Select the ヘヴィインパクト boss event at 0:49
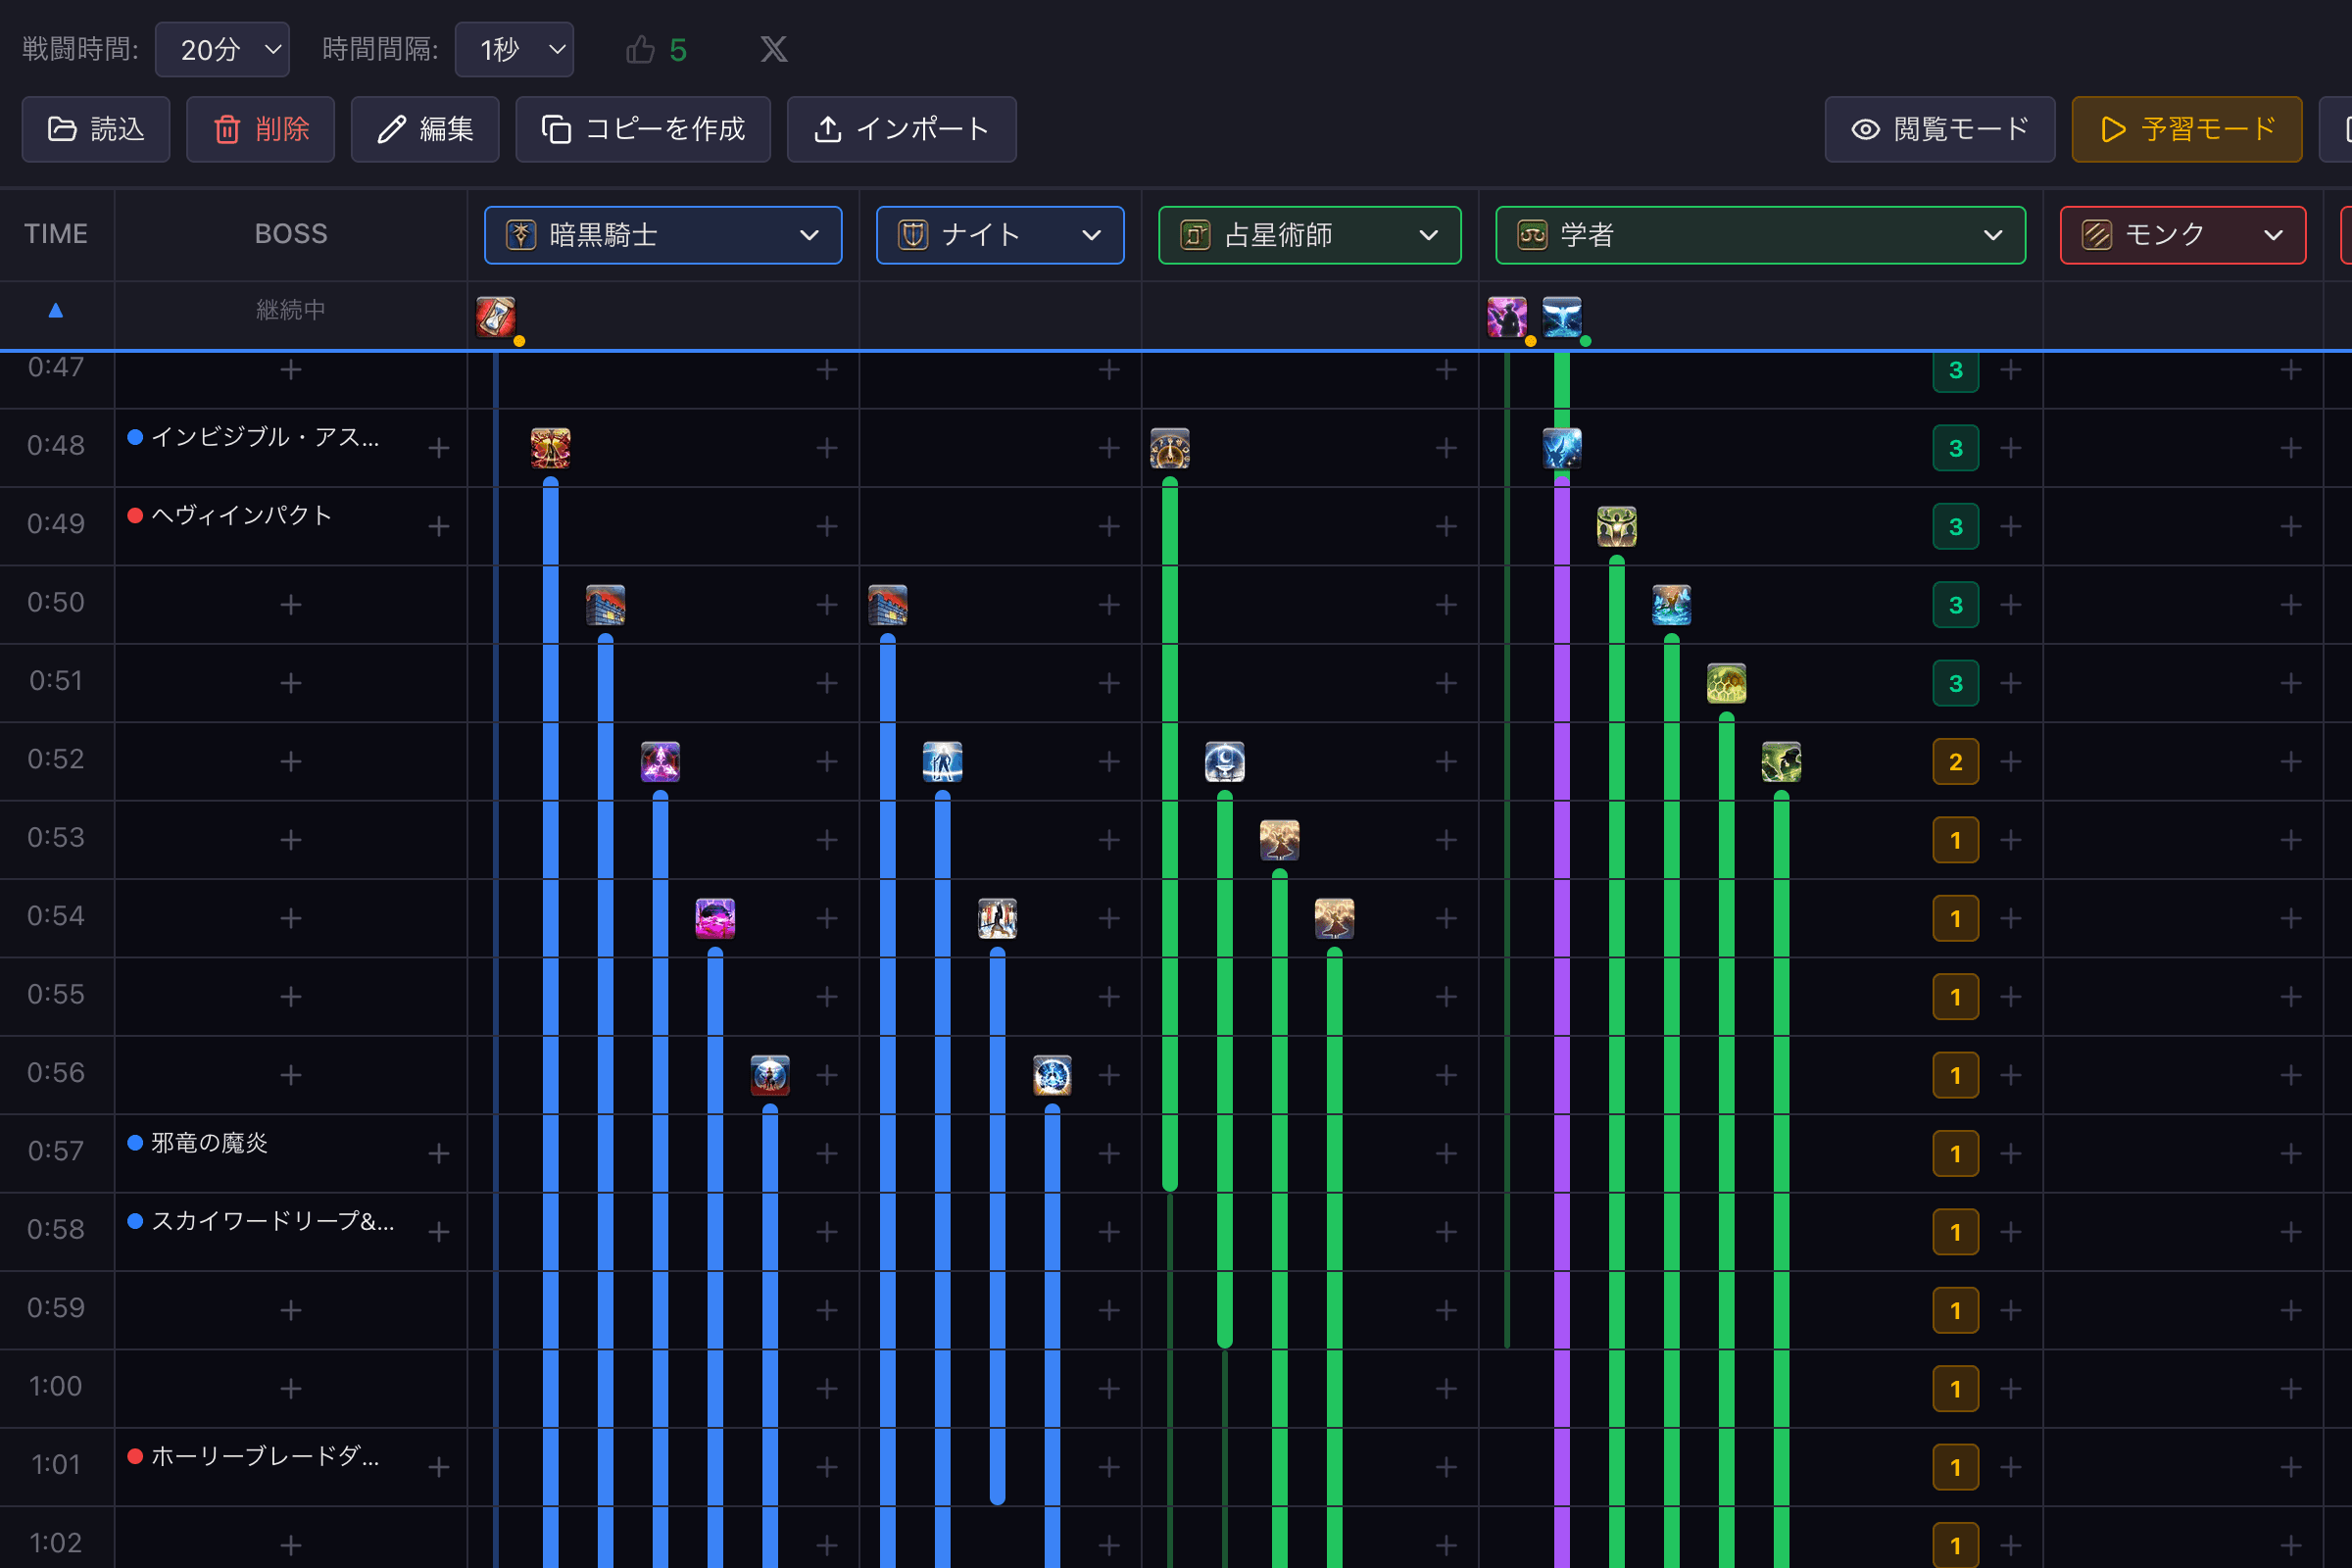Viewport: 2352px width, 1568px height. (241, 515)
